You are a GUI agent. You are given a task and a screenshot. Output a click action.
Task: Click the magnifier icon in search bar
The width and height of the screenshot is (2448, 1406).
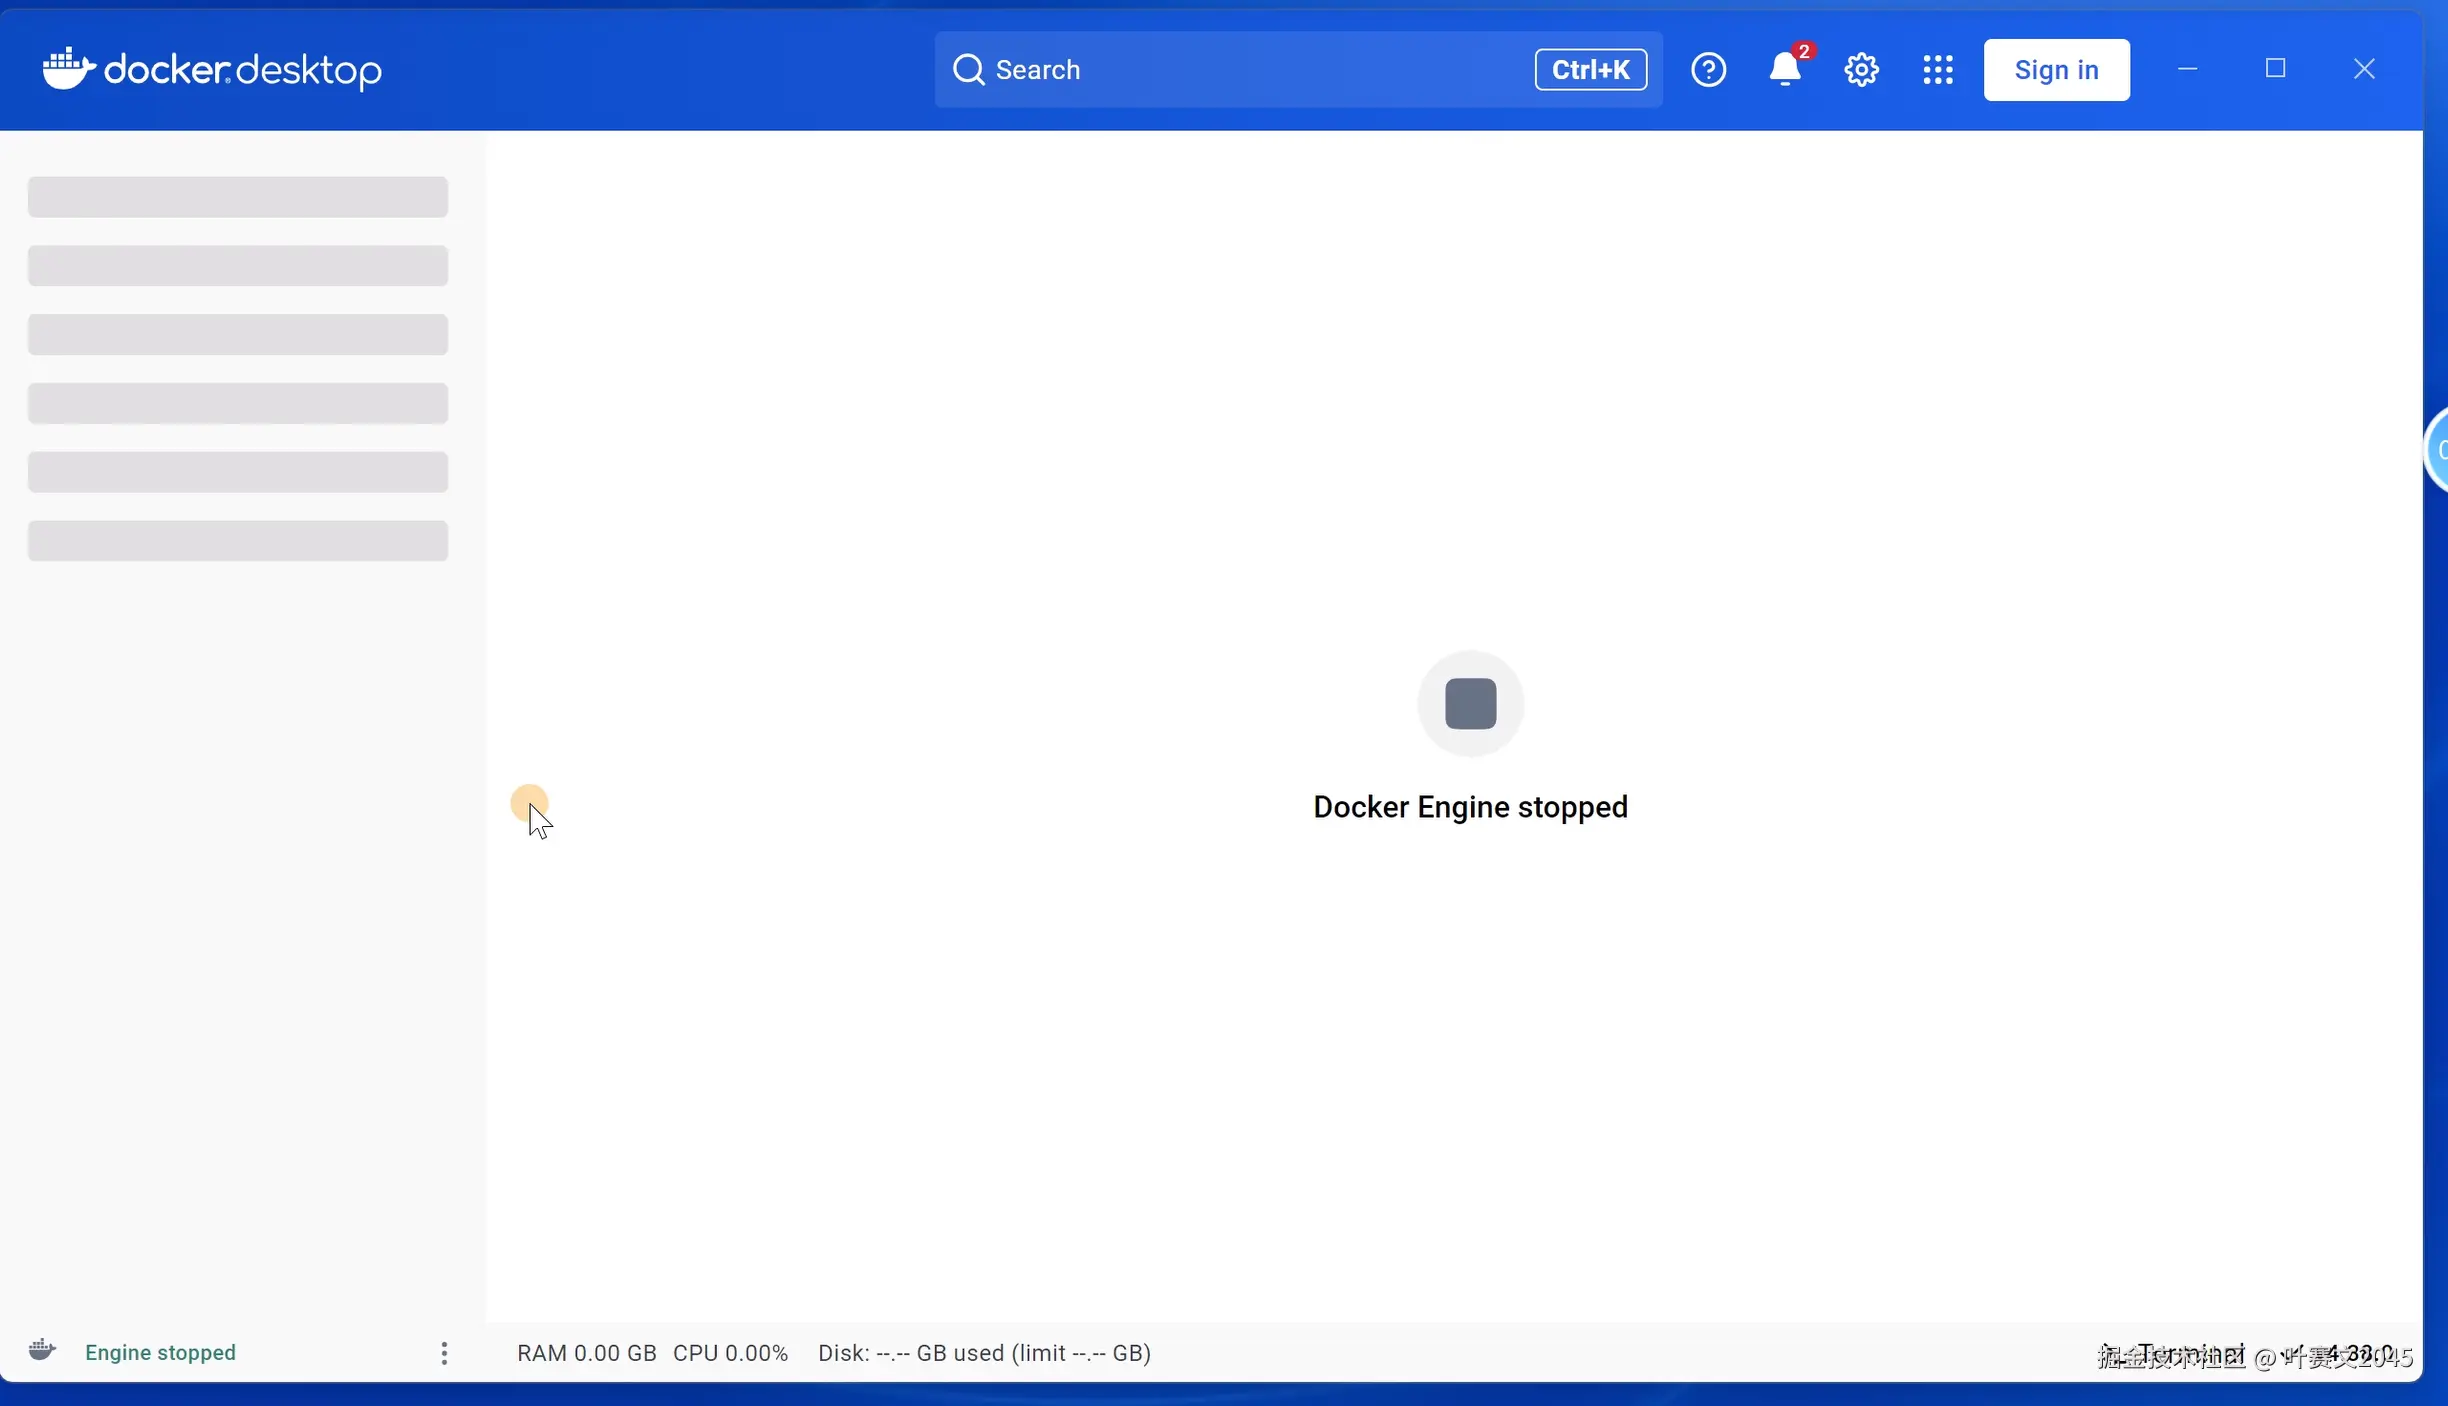click(968, 70)
